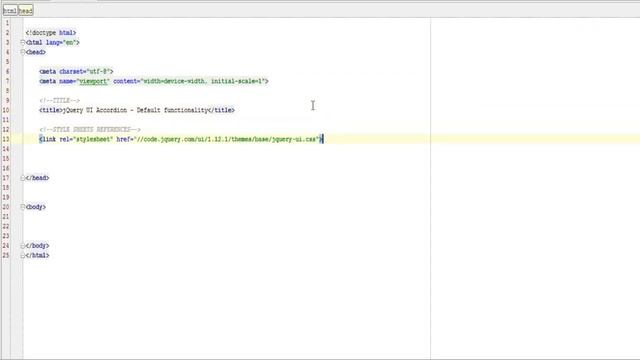Click the STYLE SHEETS REFERENCES comment
The width and height of the screenshot is (640, 360).
[90, 129]
